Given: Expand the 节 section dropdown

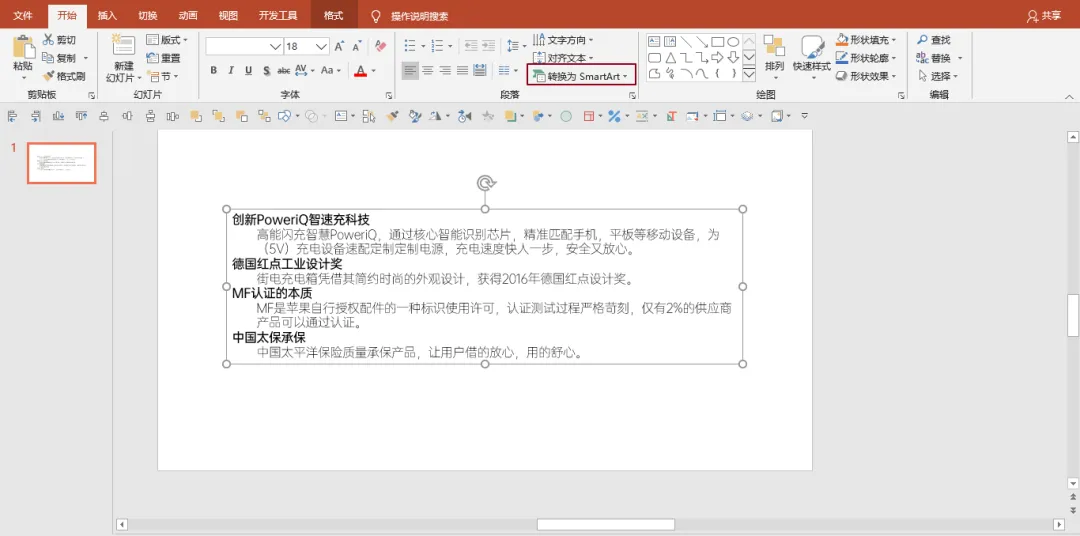Looking at the screenshot, I should (162, 76).
